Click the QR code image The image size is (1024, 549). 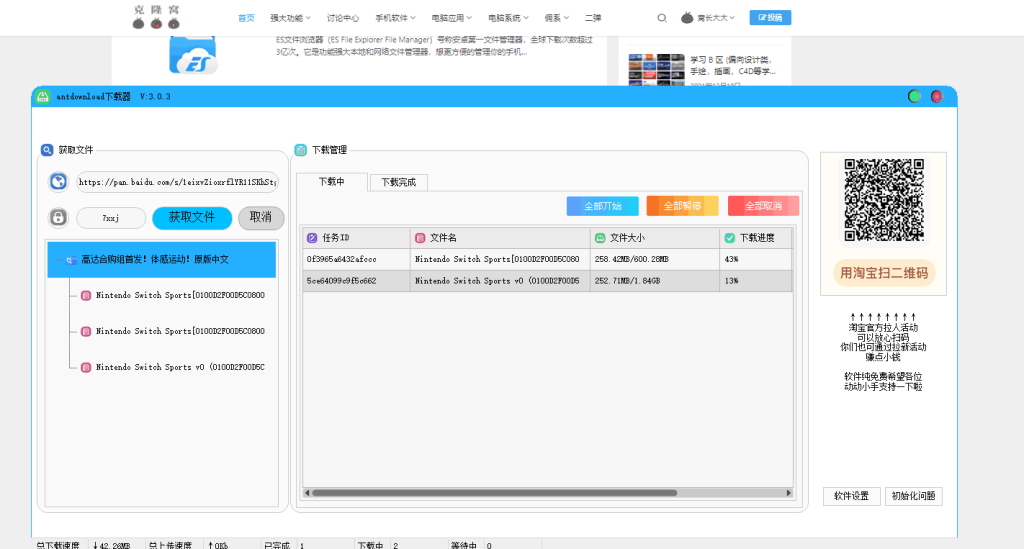pyautogui.click(x=884, y=200)
